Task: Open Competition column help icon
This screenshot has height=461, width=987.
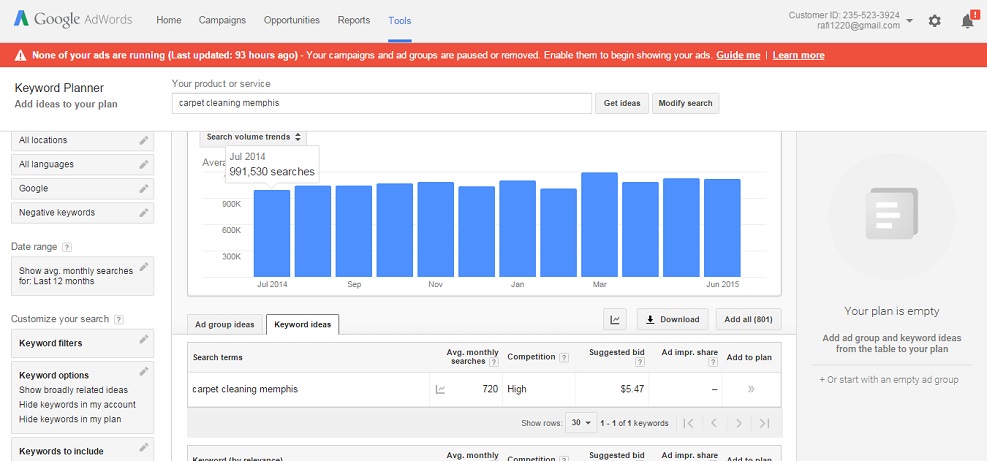Action: click(x=564, y=357)
